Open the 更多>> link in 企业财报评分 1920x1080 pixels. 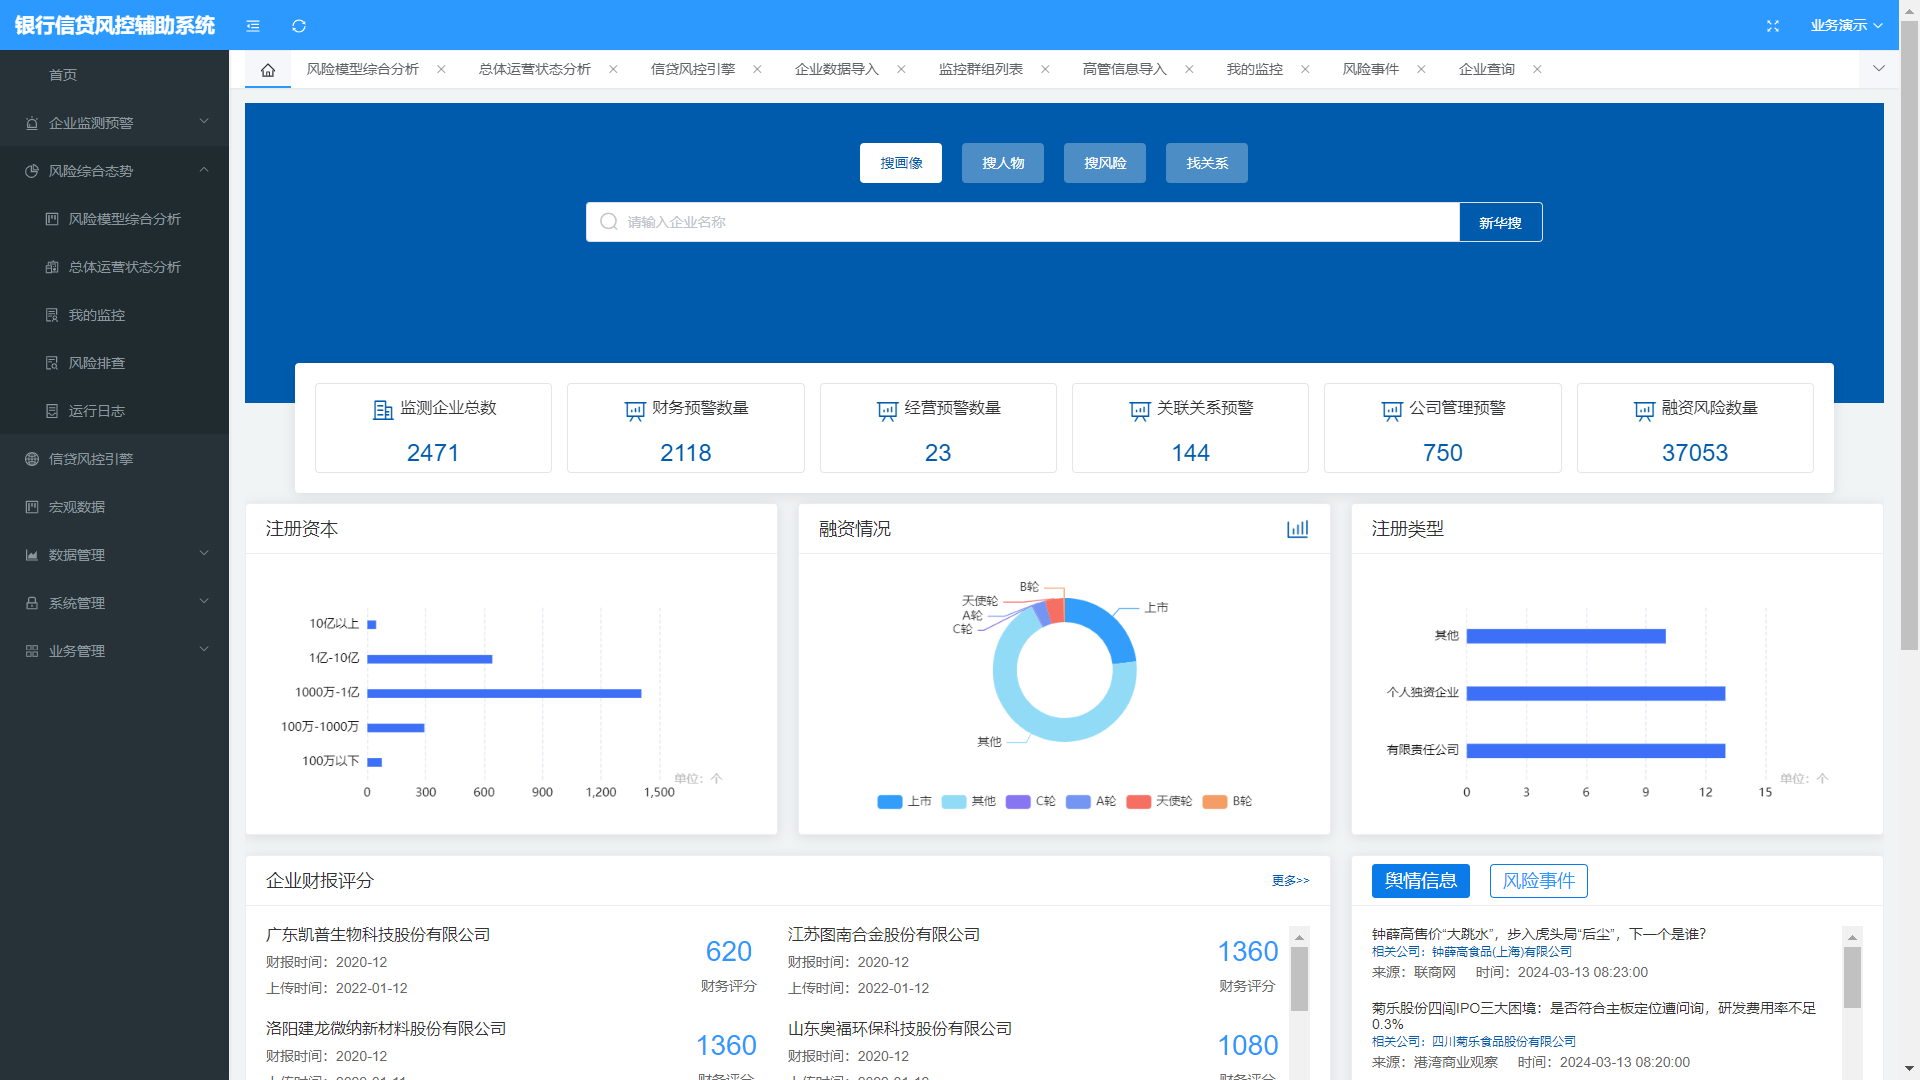[1290, 881]
